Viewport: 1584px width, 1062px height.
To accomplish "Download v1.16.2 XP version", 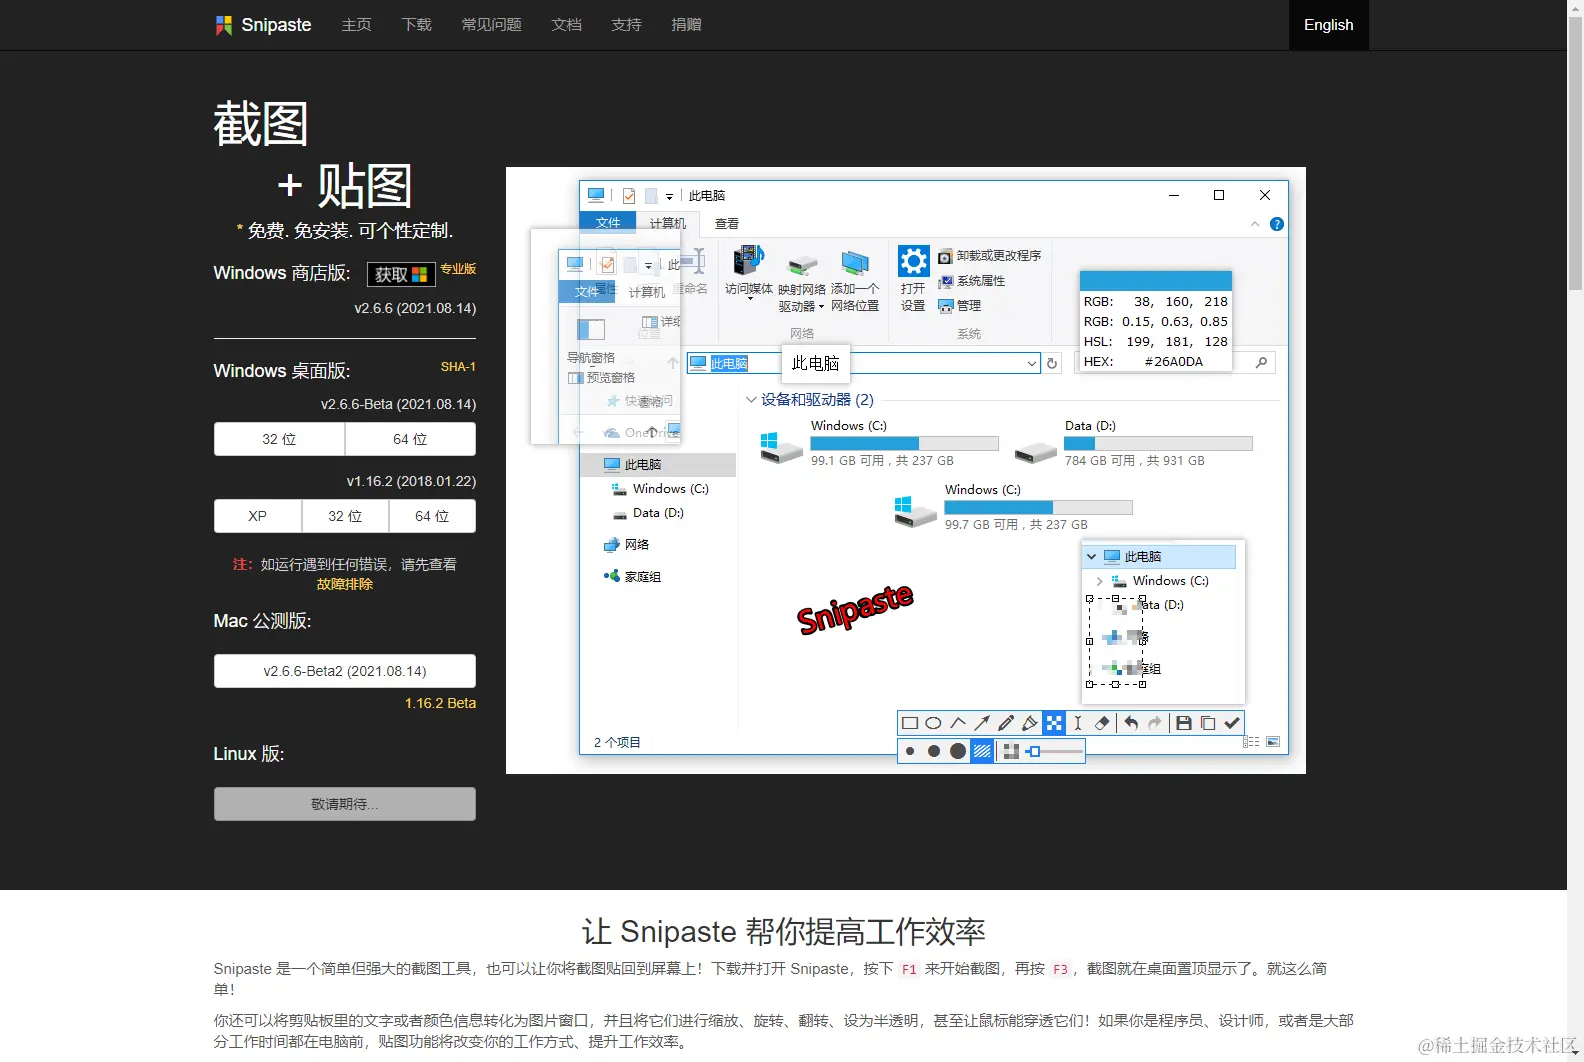I will coord(257,516).
